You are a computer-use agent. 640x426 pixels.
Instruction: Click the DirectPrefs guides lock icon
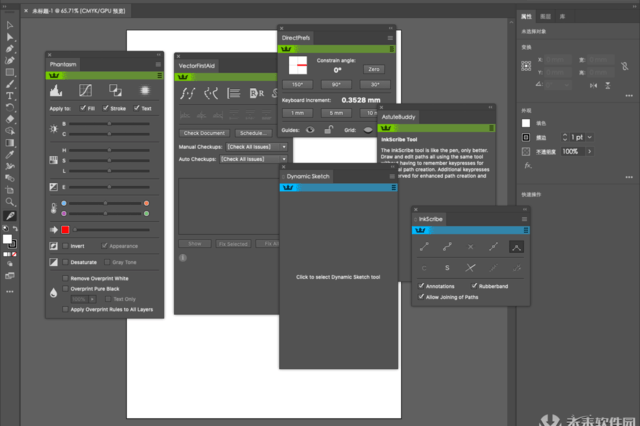[329, 130]
